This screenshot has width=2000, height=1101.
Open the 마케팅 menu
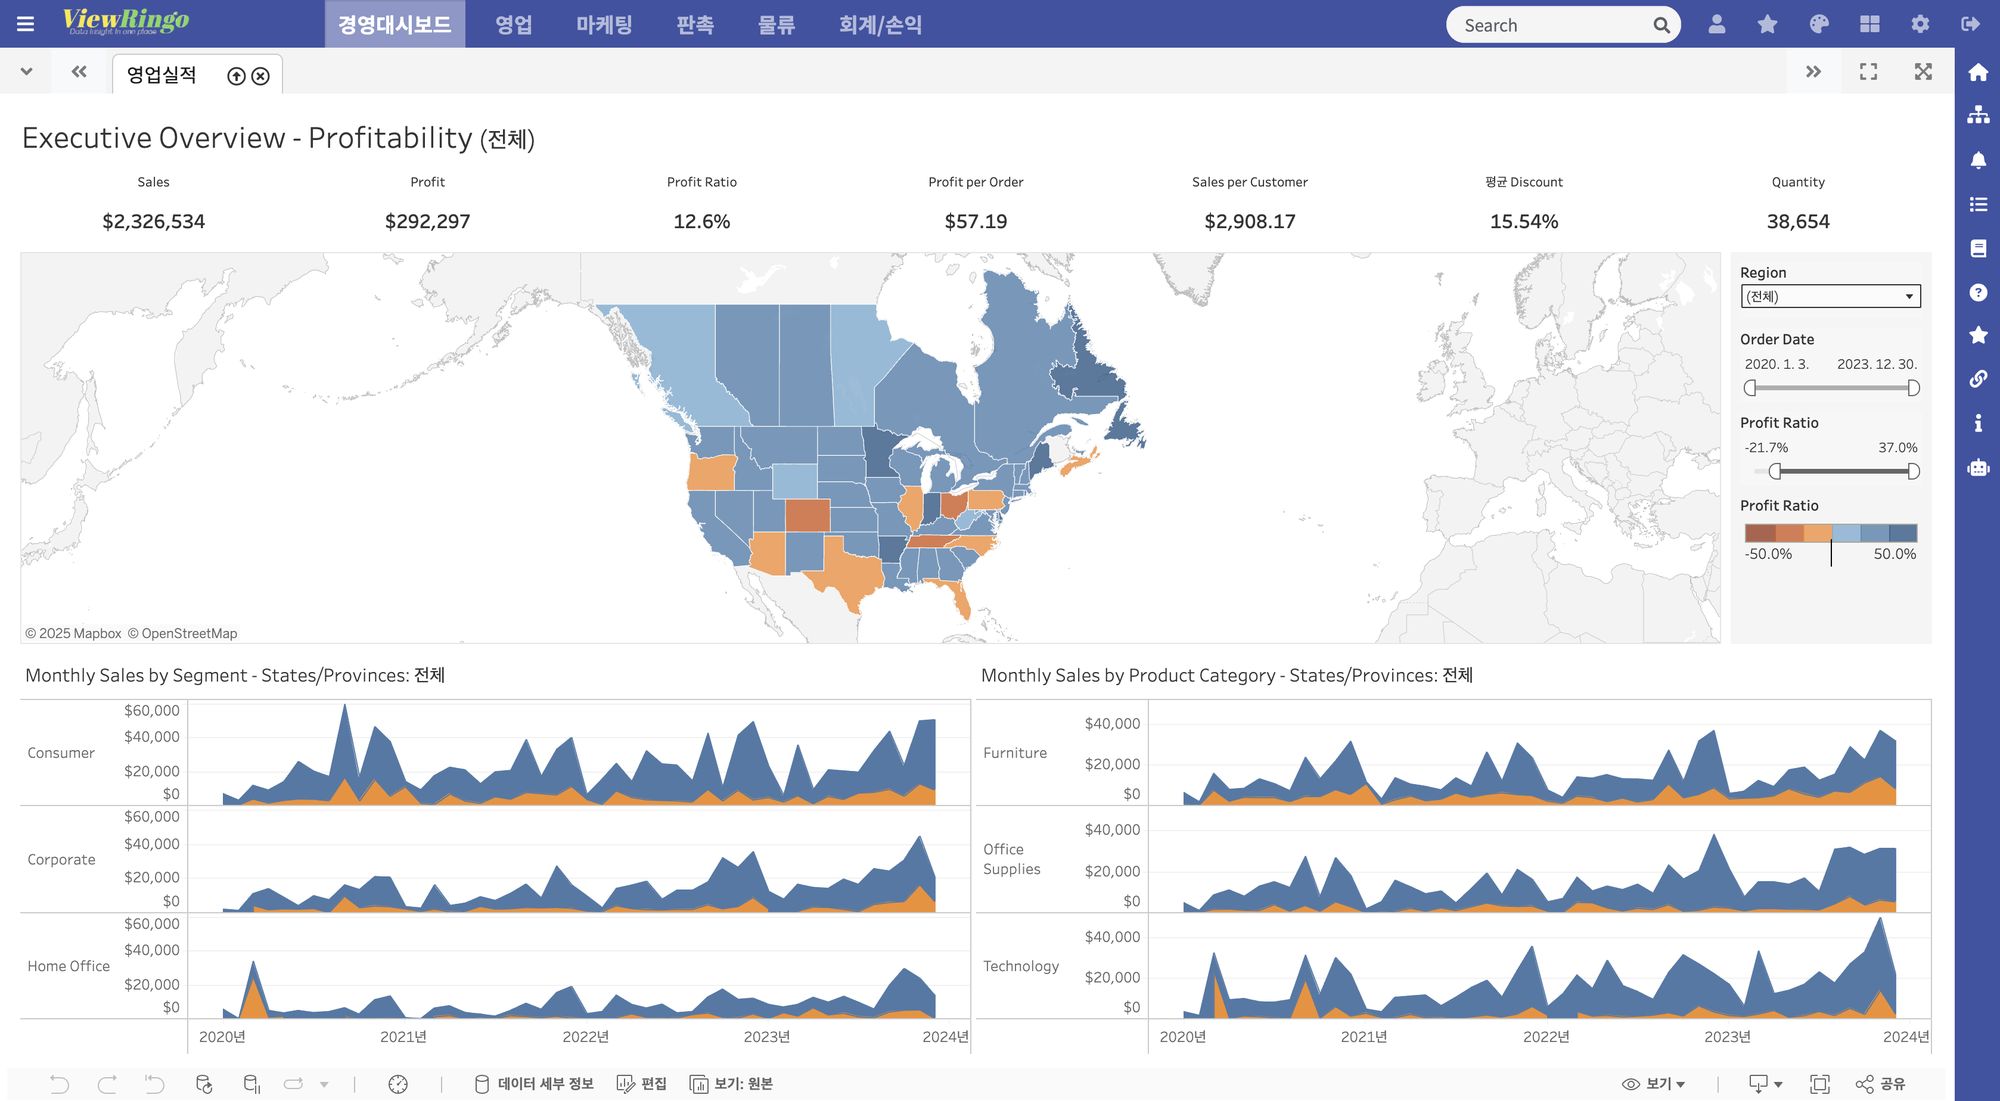point(604,24)
